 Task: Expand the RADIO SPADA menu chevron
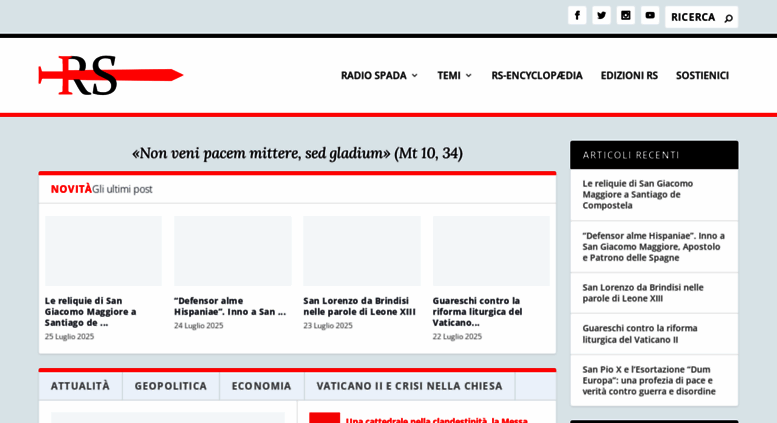(x=415, y=75)
